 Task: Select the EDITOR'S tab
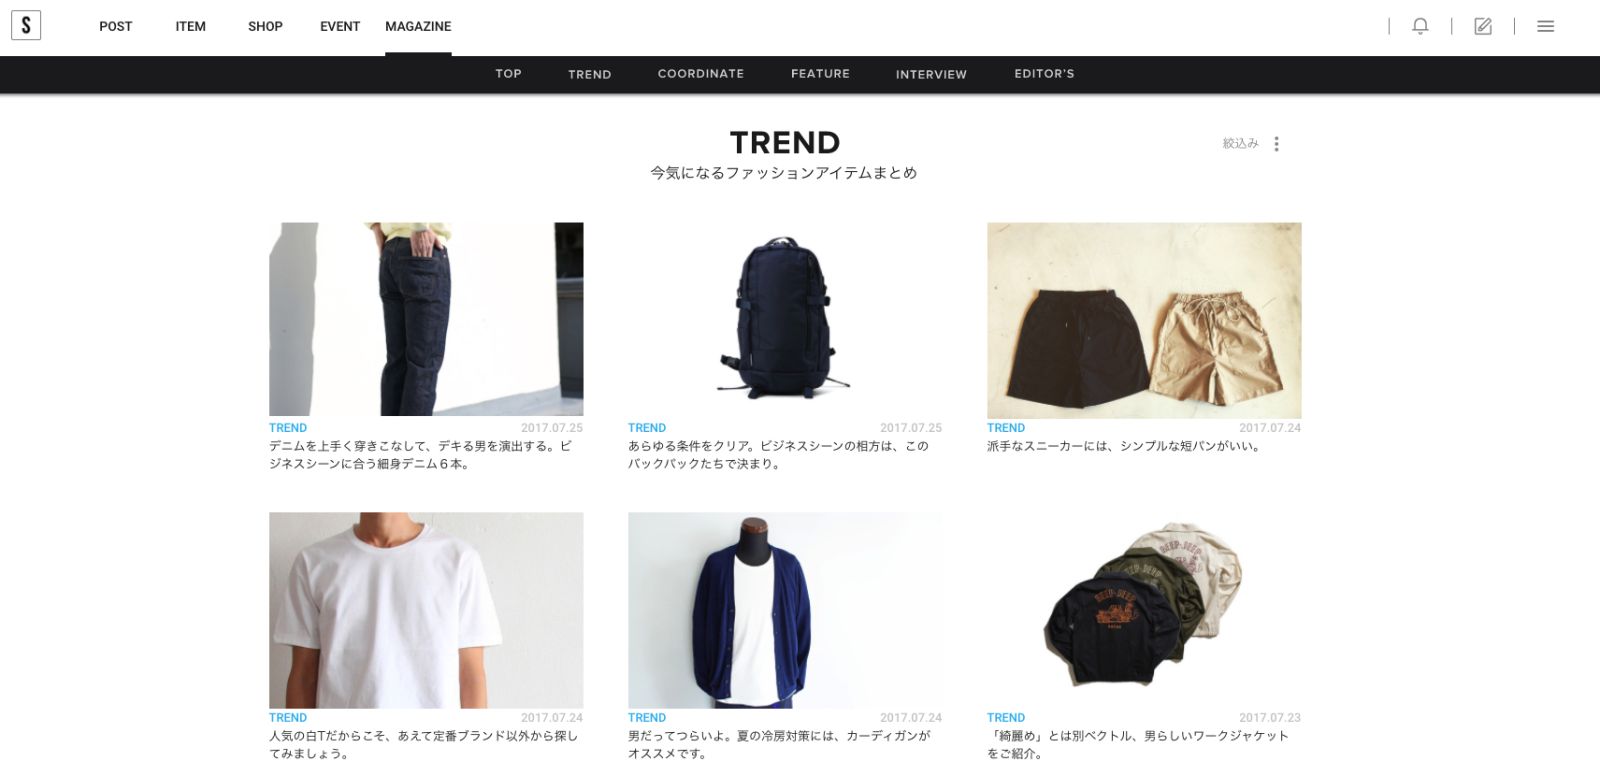(x=1044, y=74)
